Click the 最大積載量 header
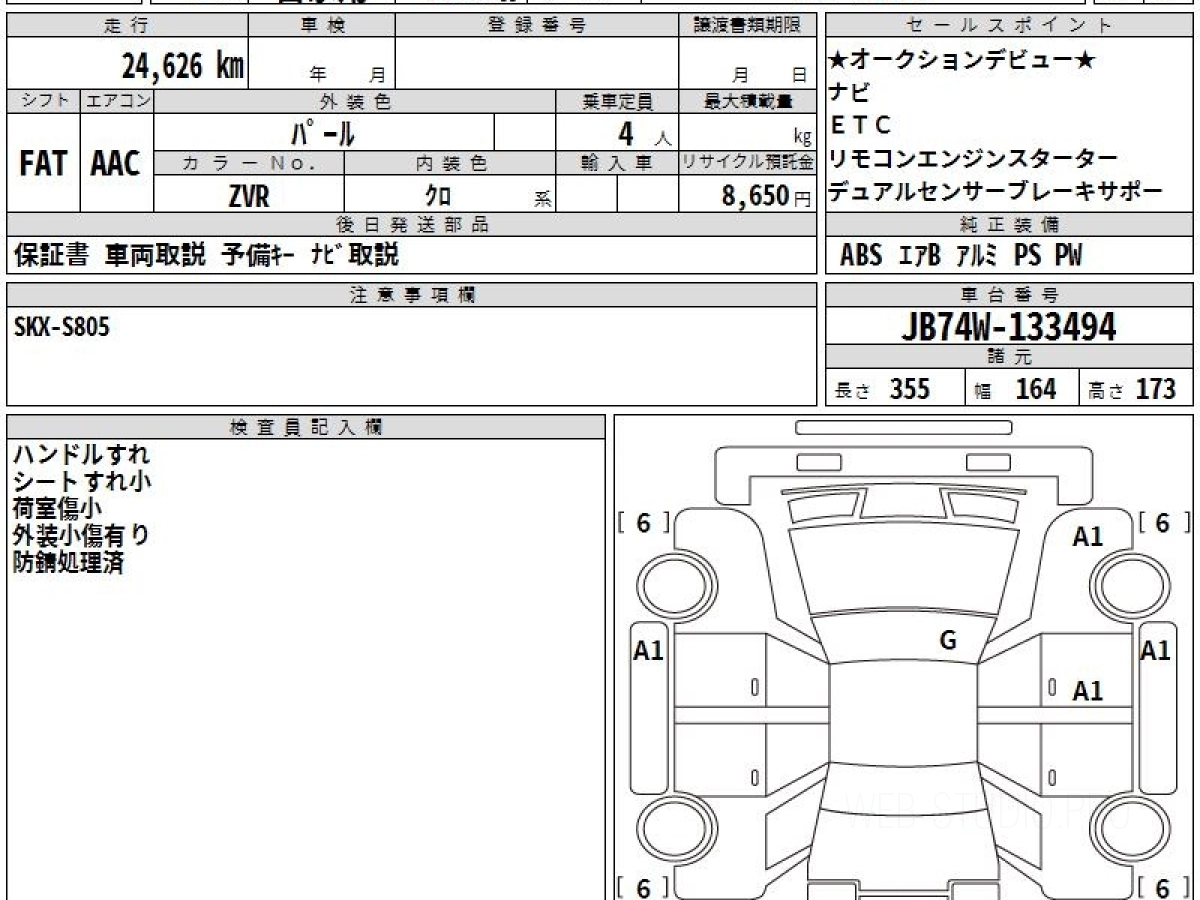Image resolution: width=1200 pixels, height=900 pixels. tap(748, 101)
